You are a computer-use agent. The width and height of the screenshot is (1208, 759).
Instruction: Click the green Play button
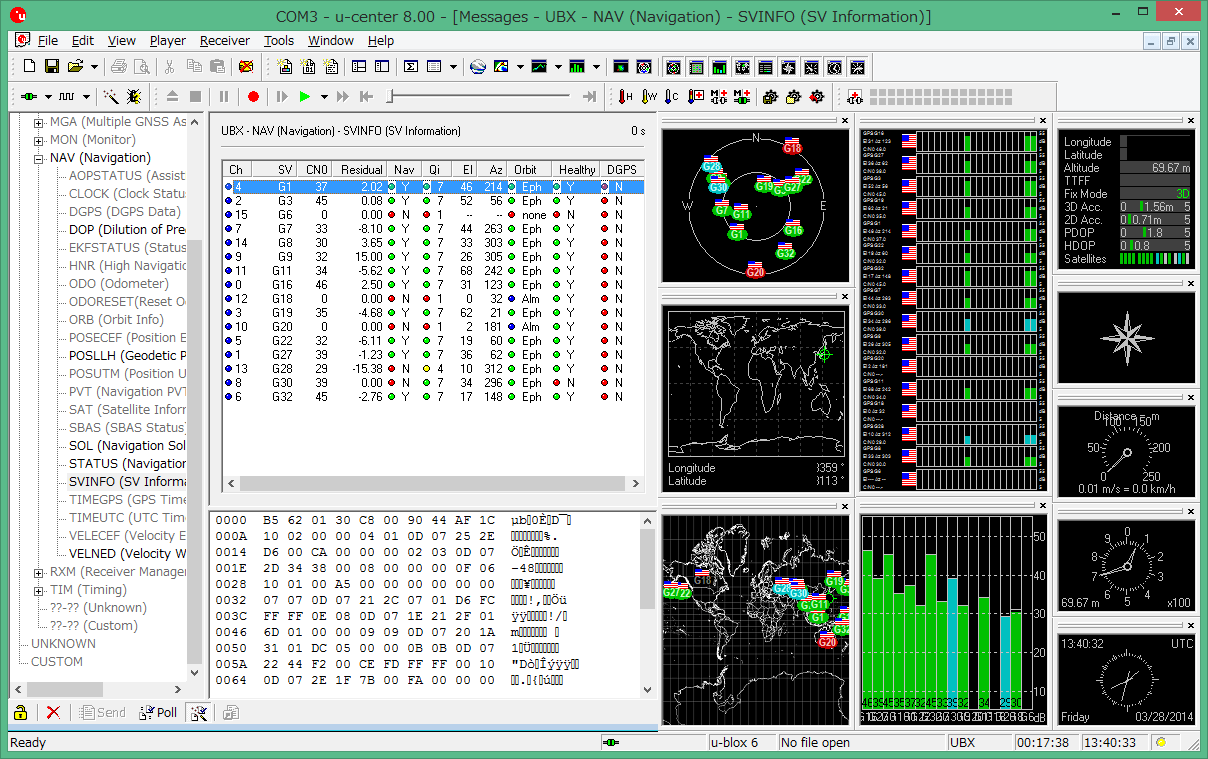(305, 97)
